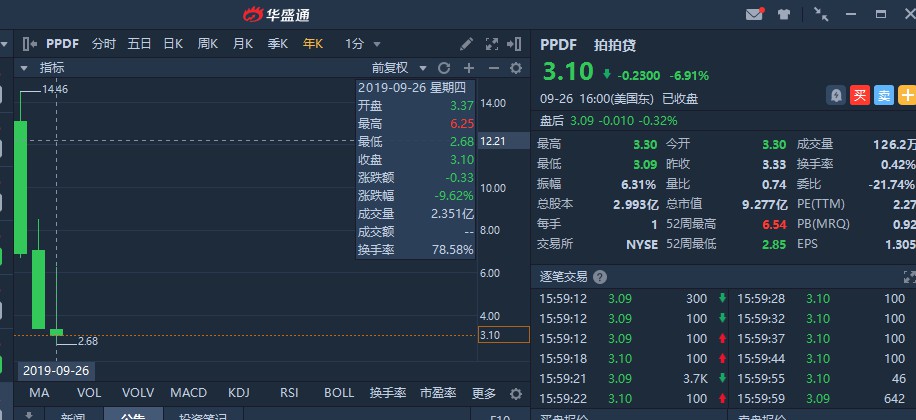The height and width of the screenshot is (420, 916).
Task: Zoom in chart with plus icon
Action: [468, 68]
